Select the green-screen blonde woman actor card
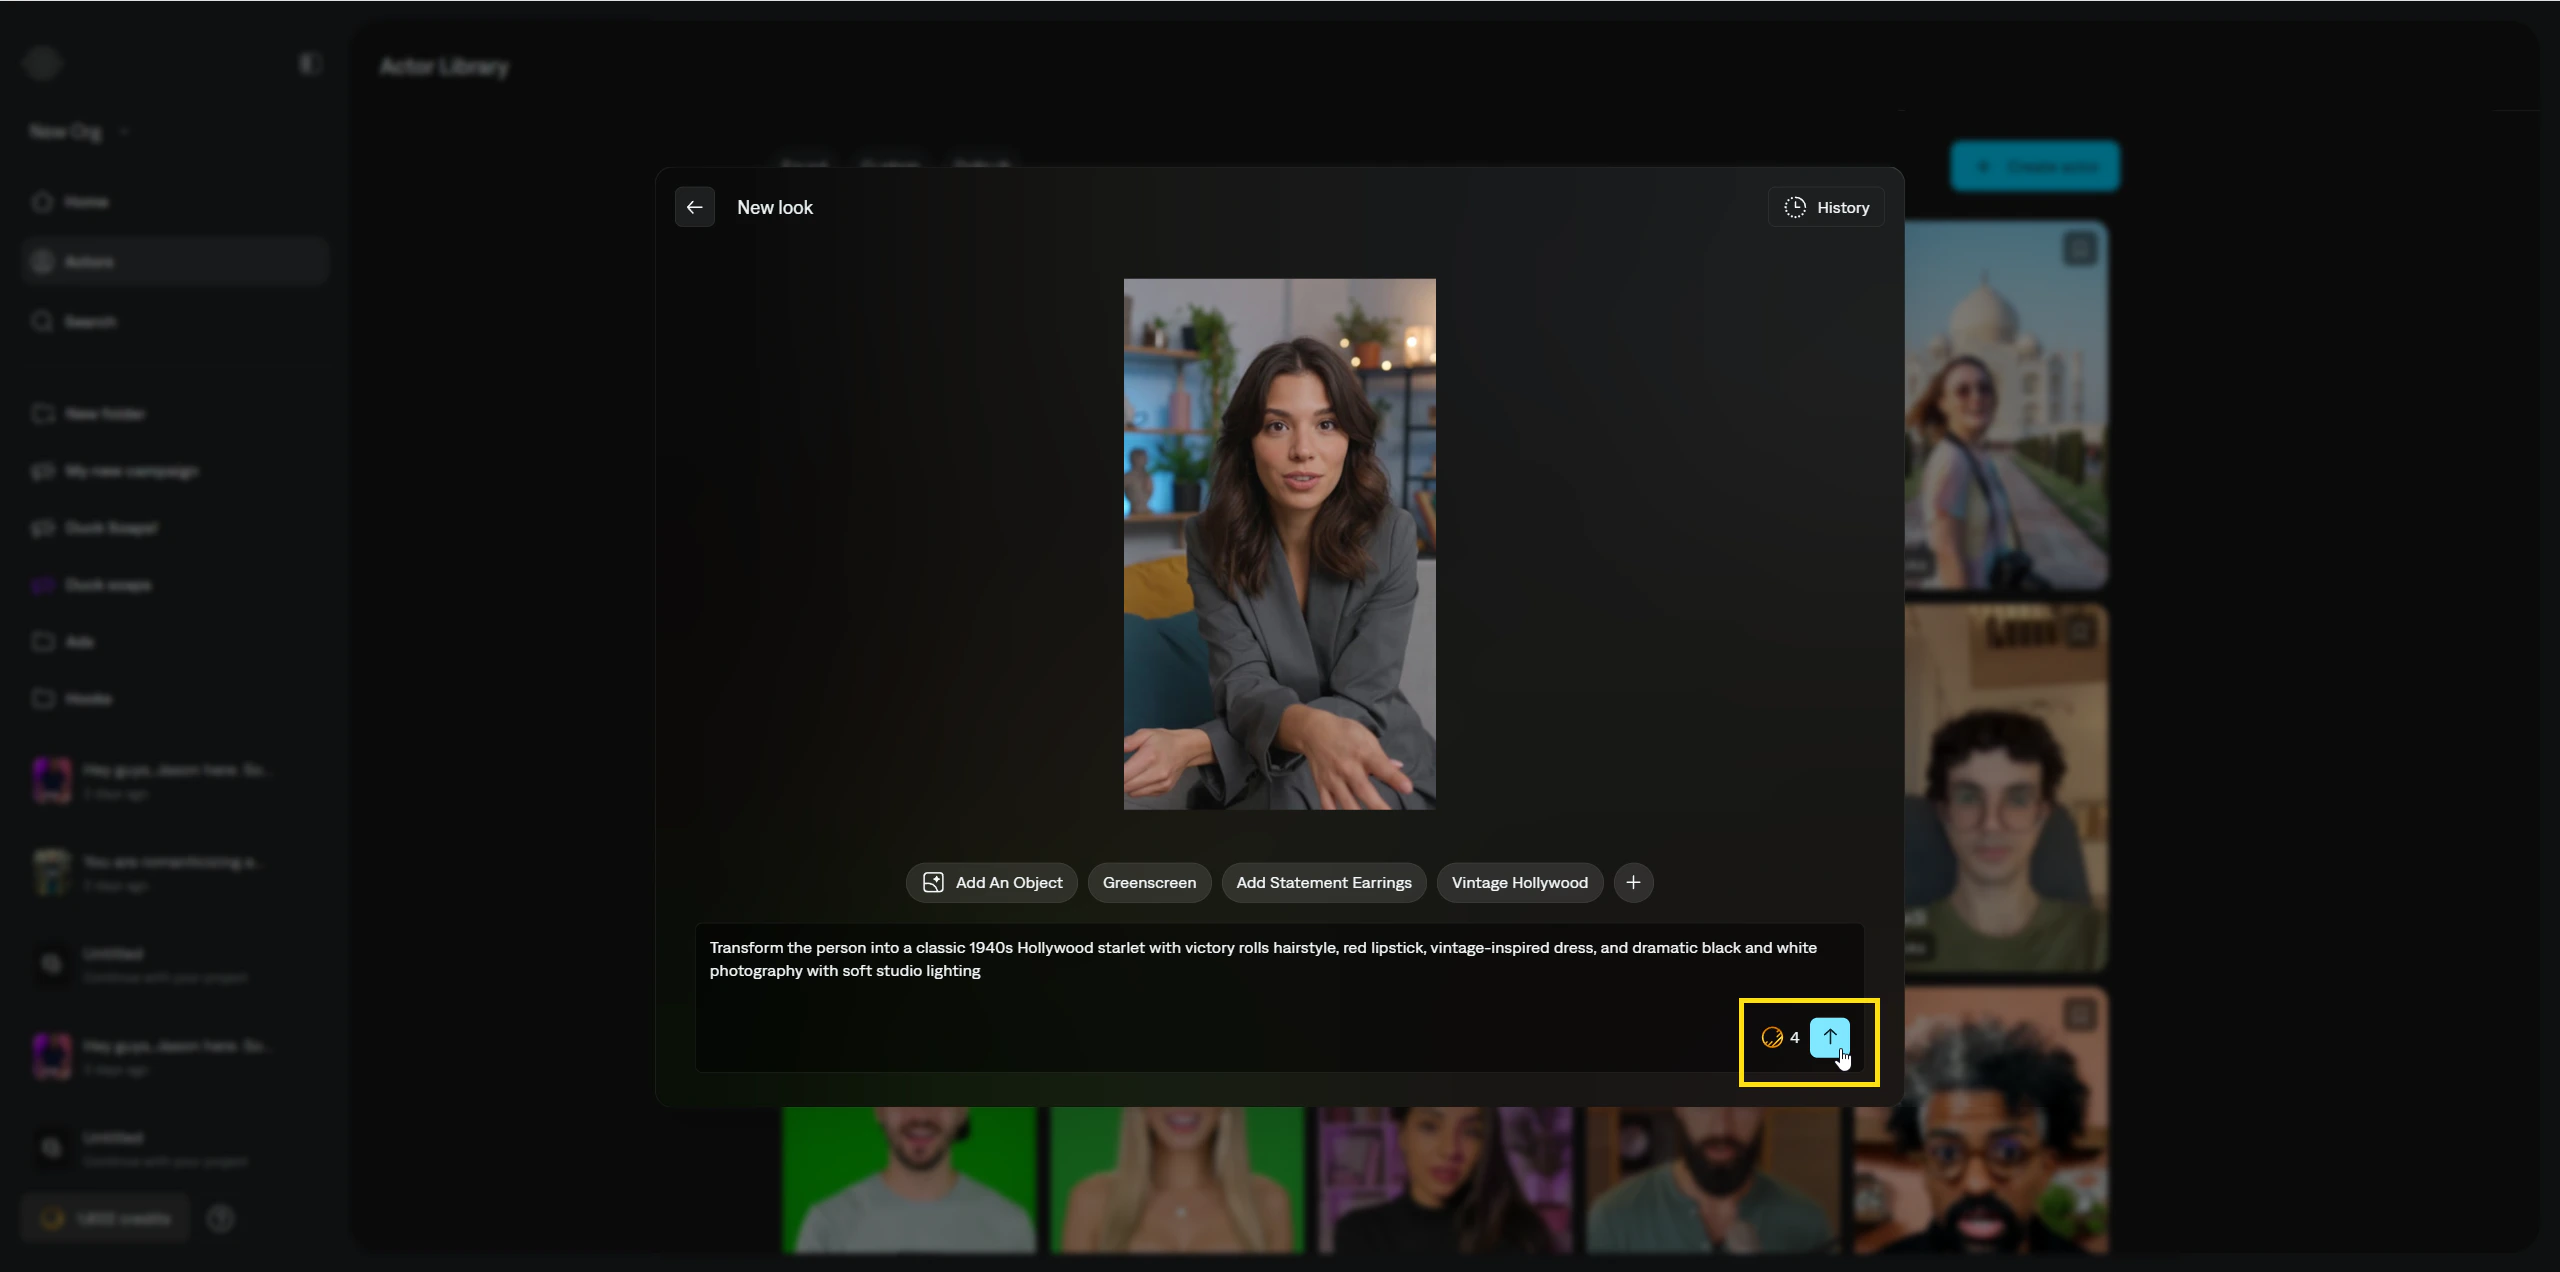 [x=1177, y=1180]
